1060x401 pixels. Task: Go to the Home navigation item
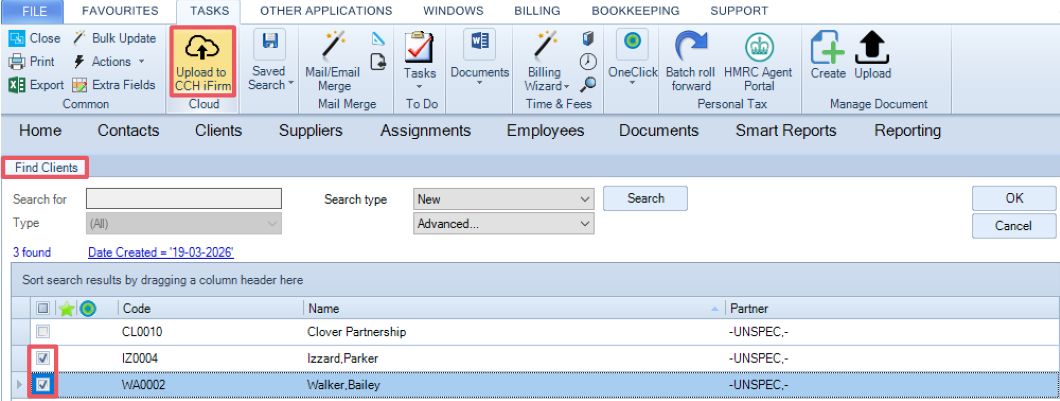(x=40, y=131)
